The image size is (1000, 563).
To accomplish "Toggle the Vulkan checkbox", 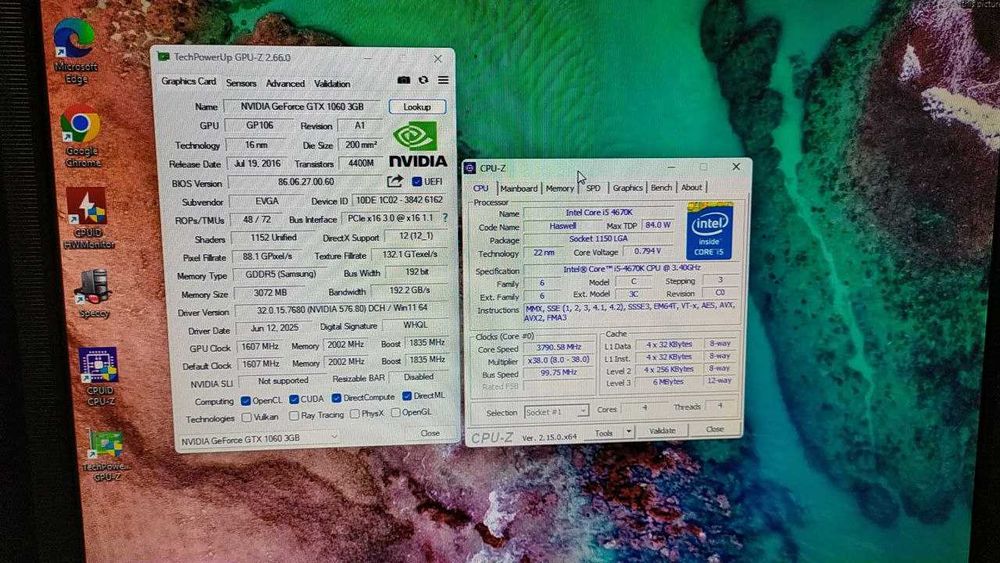I will (247, 417).
